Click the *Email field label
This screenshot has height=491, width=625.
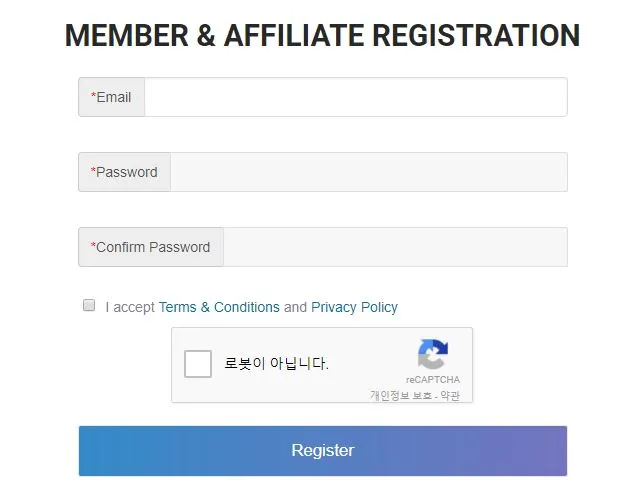coord(111,97)
